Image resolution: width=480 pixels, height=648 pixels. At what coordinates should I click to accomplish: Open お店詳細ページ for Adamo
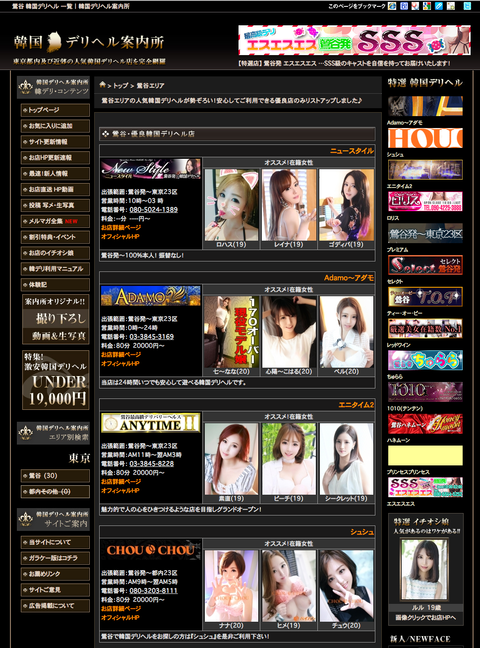121,355
